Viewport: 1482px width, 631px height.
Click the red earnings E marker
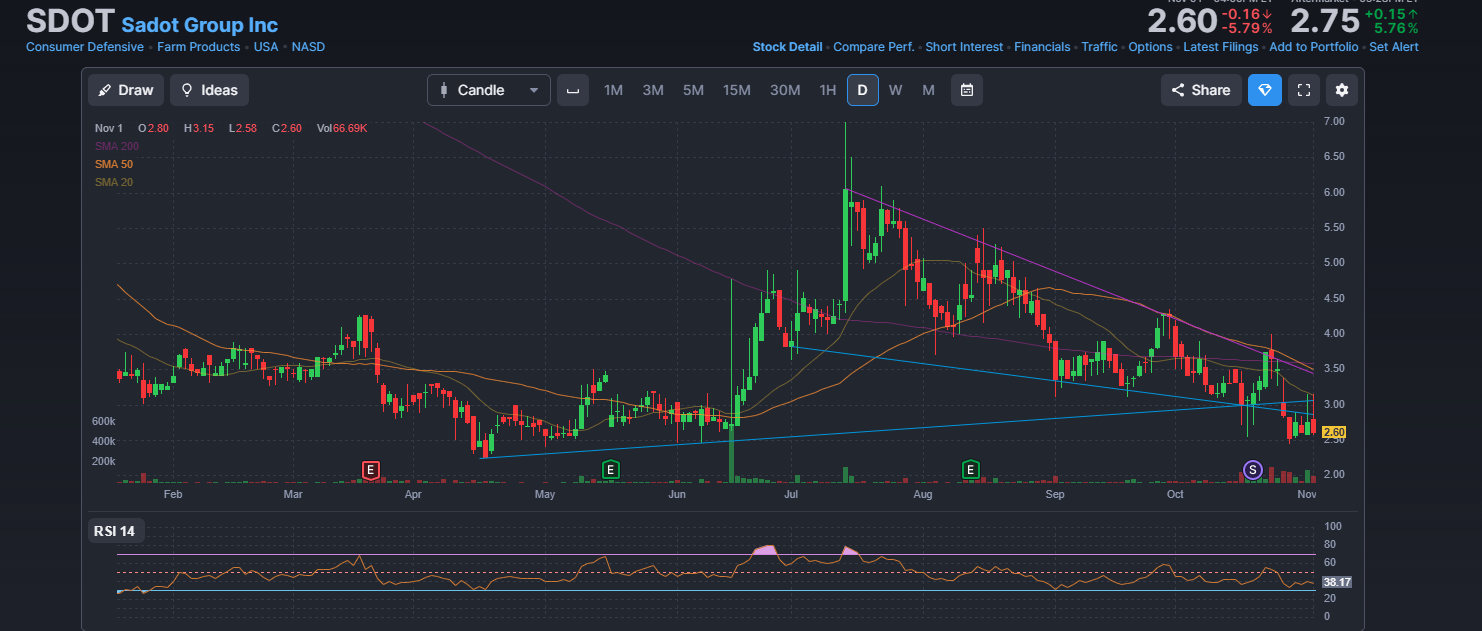coord(371,469)
